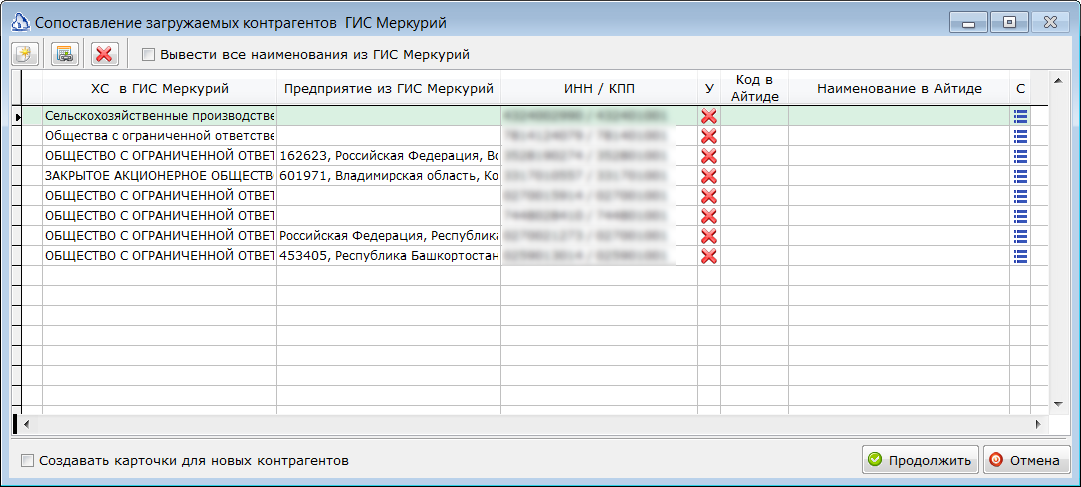The width and height of the screenshot is (1081, 487).
Task: Select the Общества с ограниченной ответстве cell
Action: pos(159,137)
